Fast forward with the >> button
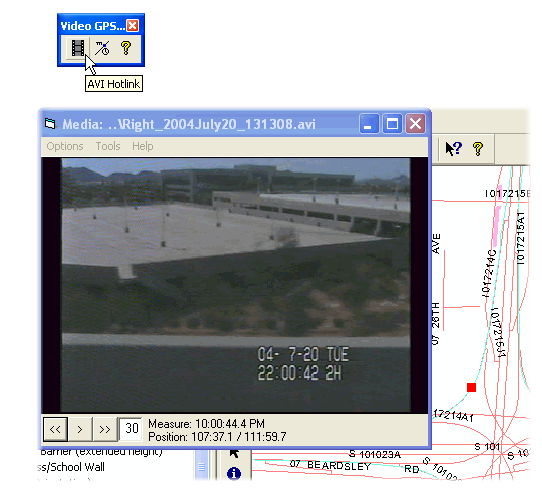 point(105,429)
